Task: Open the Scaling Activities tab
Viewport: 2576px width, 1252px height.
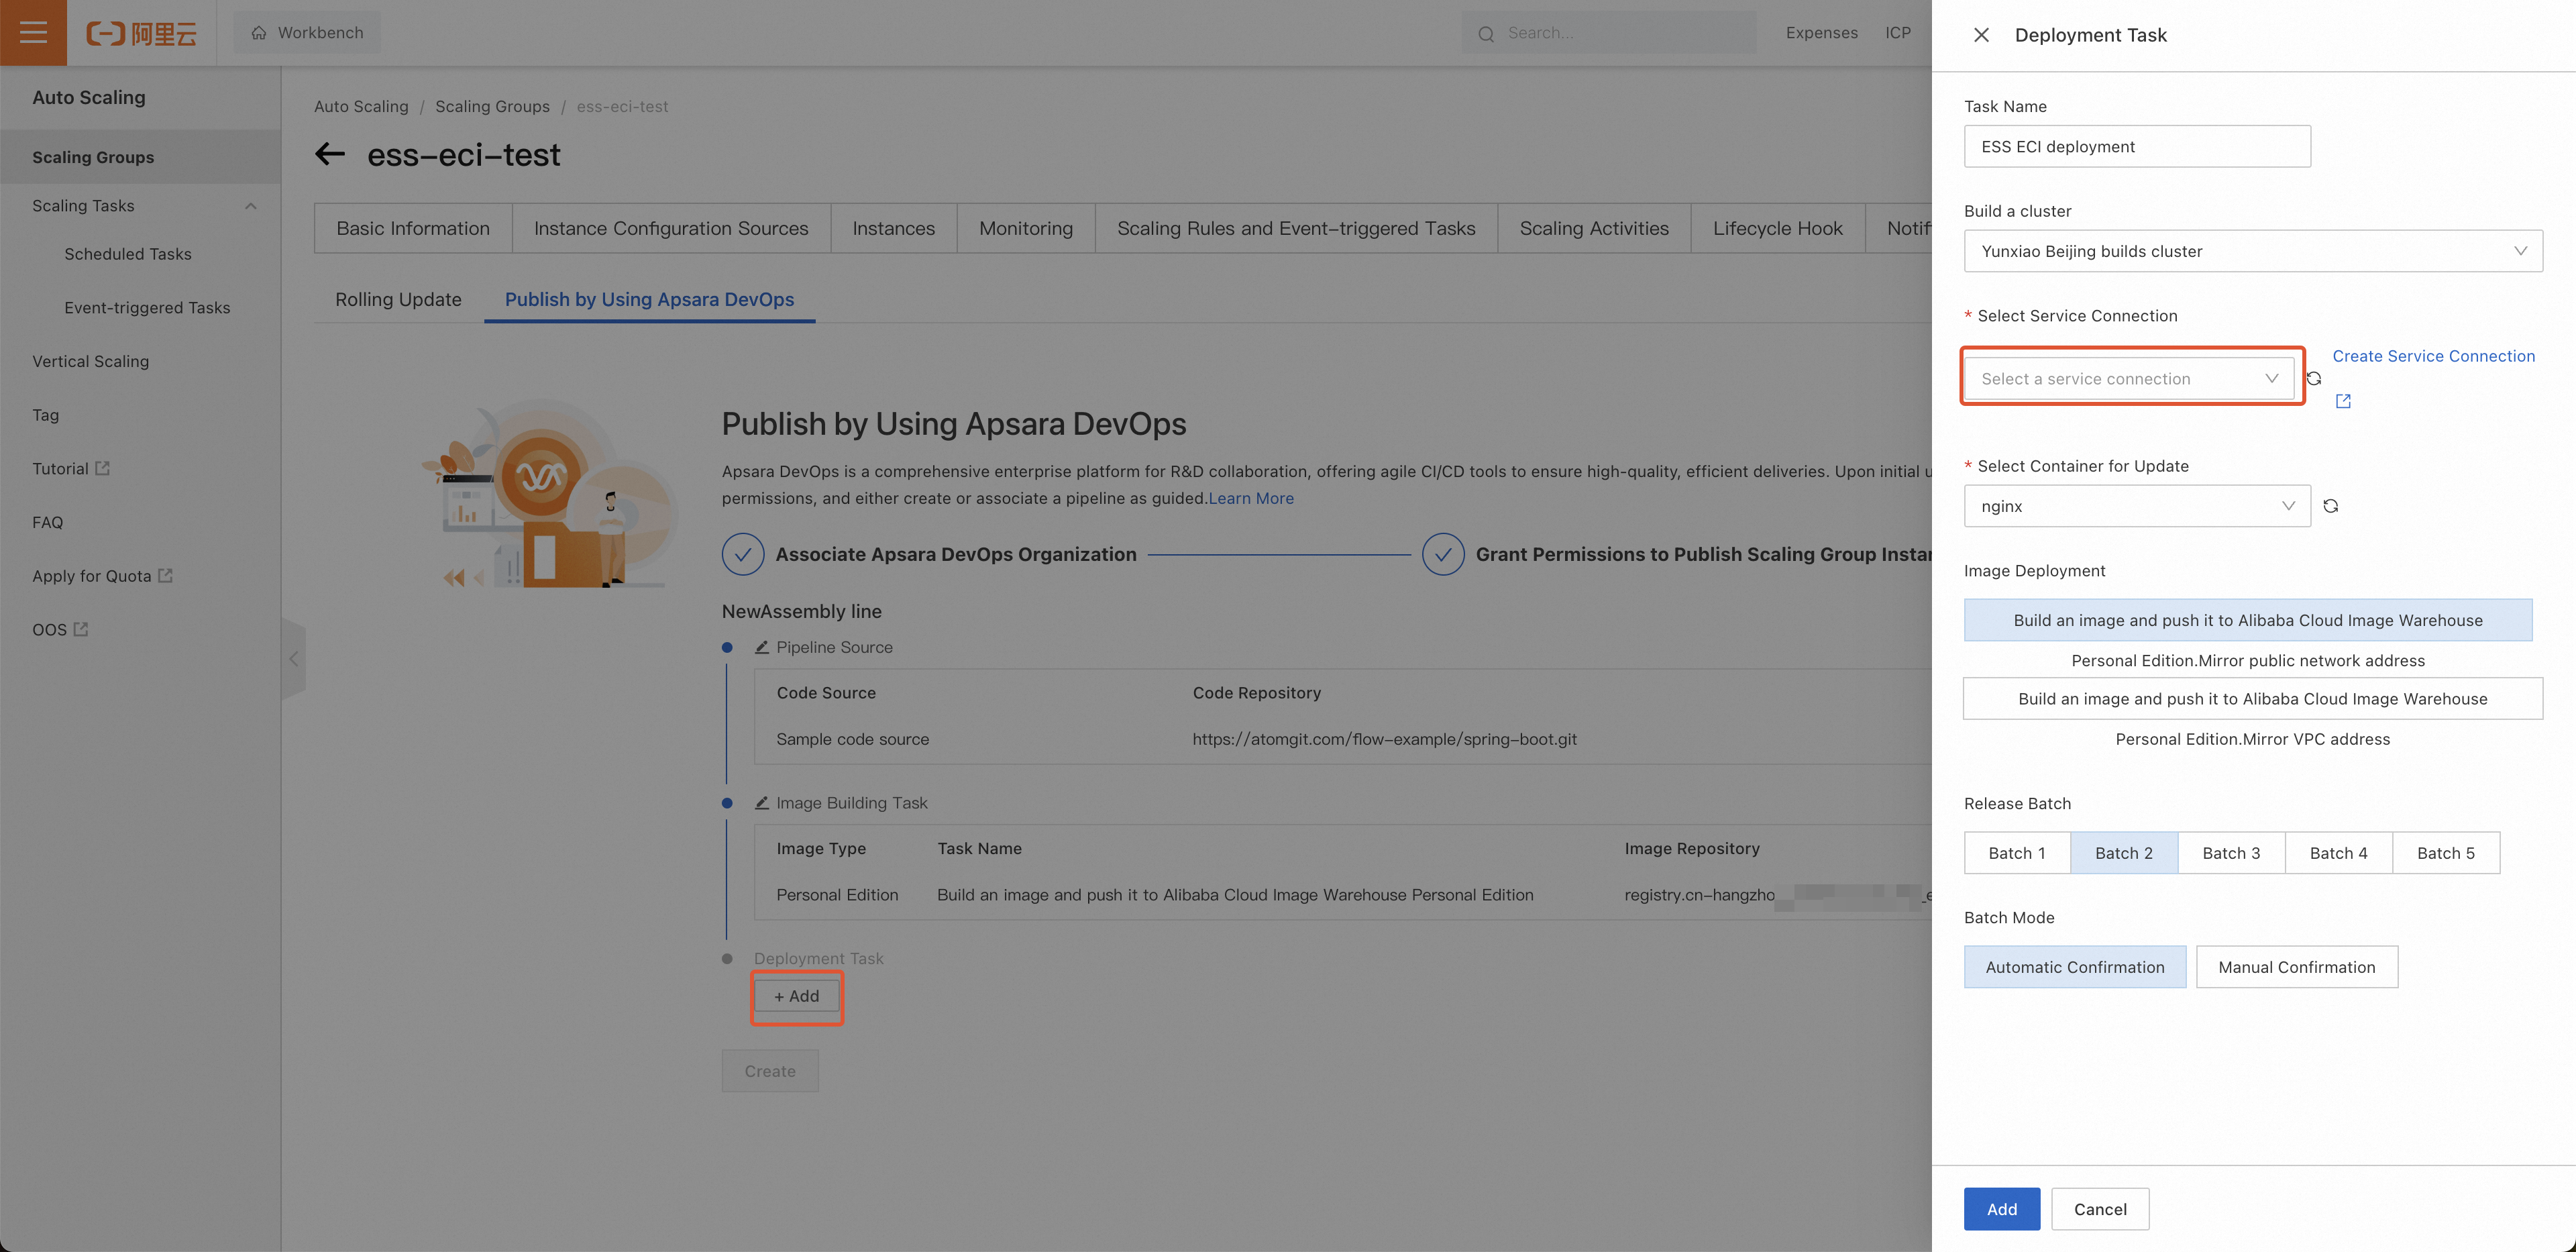Action: pos(1593,228)
